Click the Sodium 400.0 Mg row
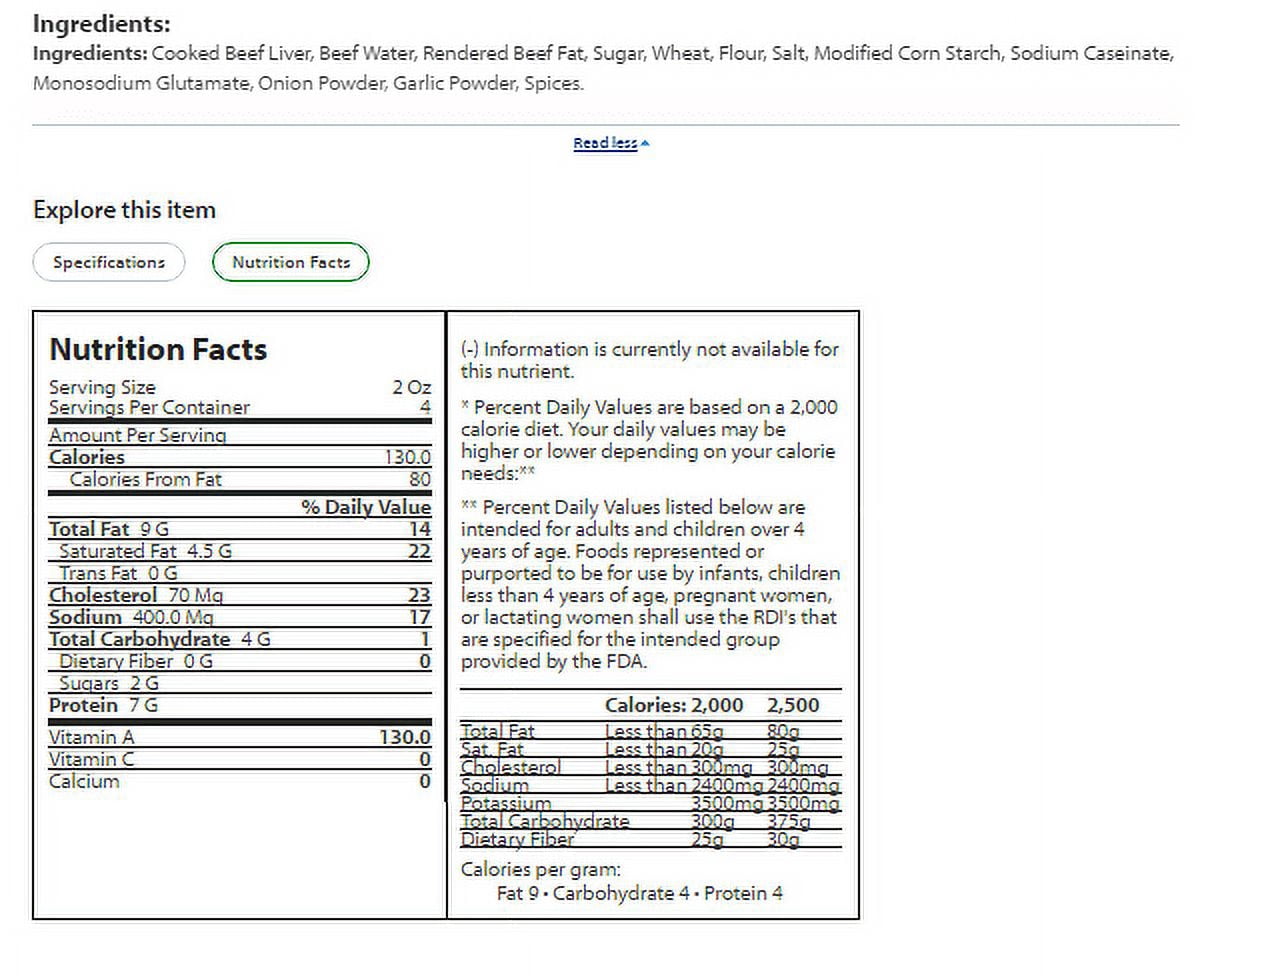The image size is (1286, 976). (240, 617)
